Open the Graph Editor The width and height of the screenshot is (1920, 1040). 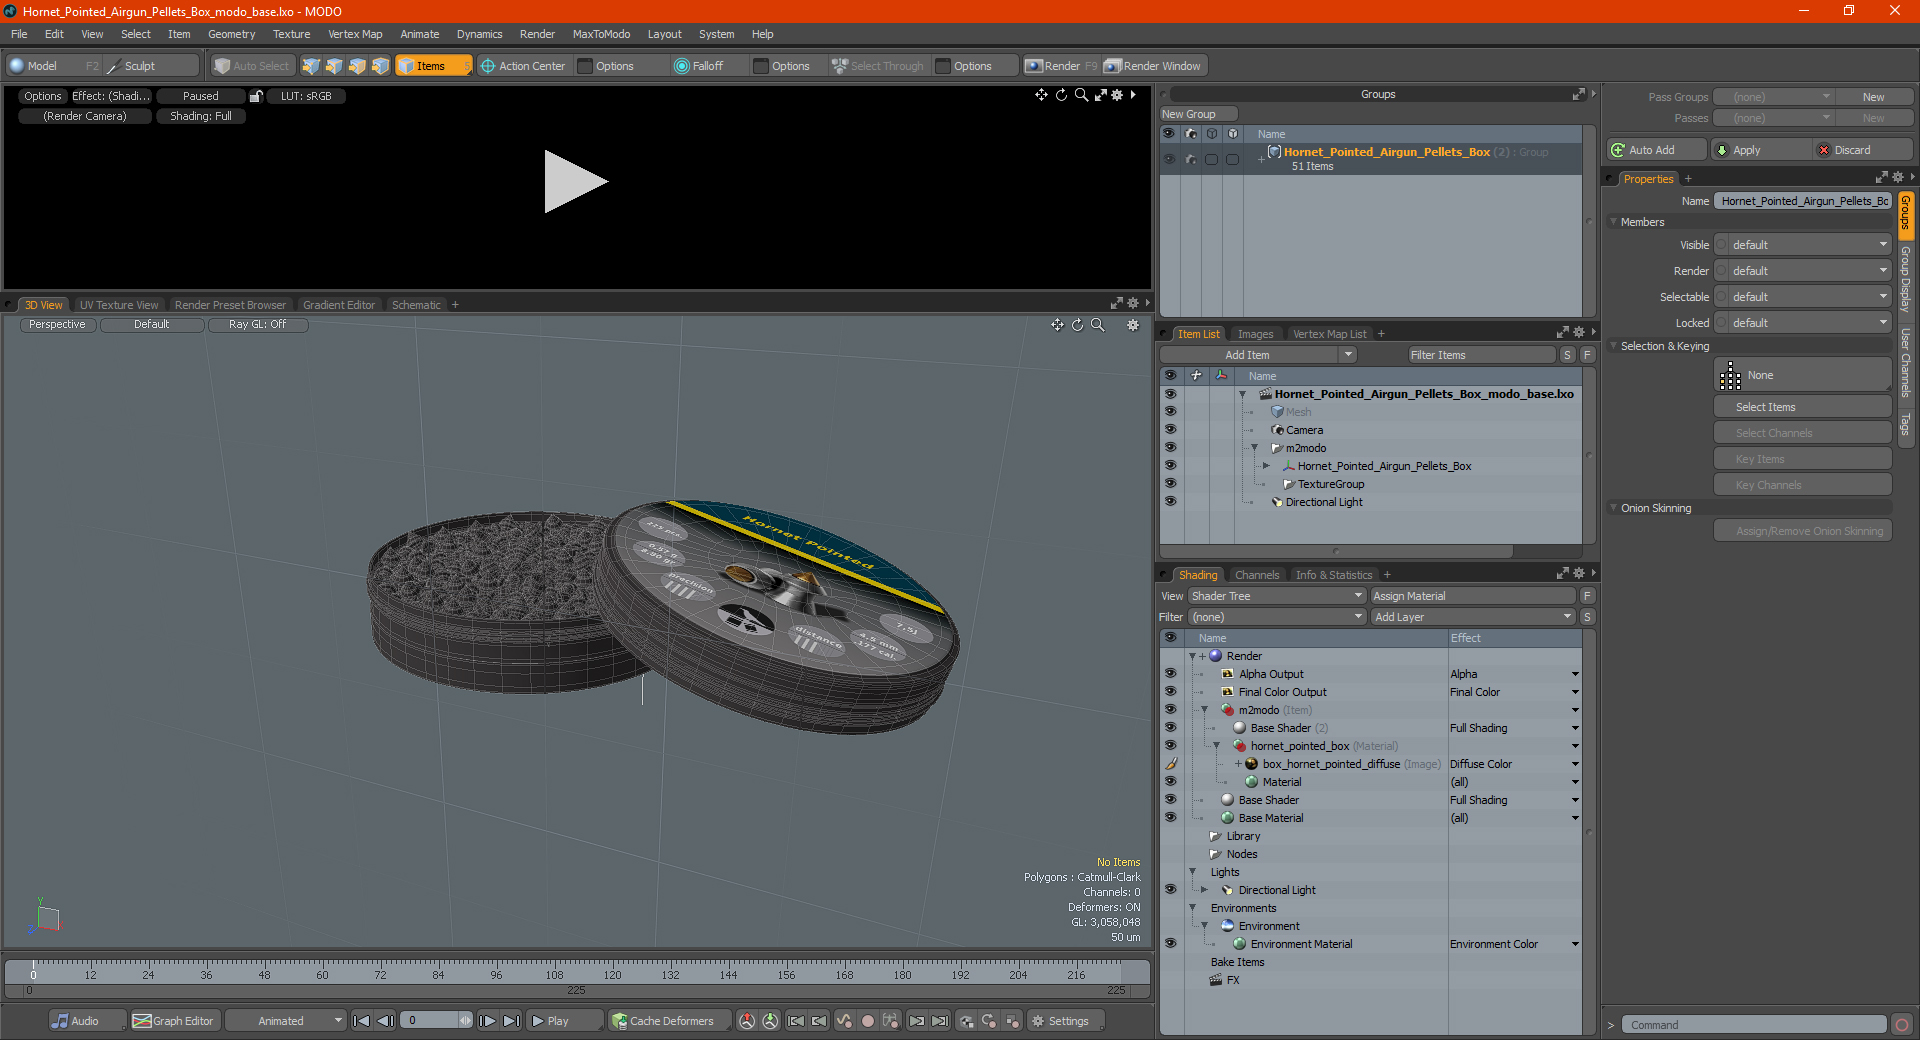pyautogui.click(x=174, y=1021)
